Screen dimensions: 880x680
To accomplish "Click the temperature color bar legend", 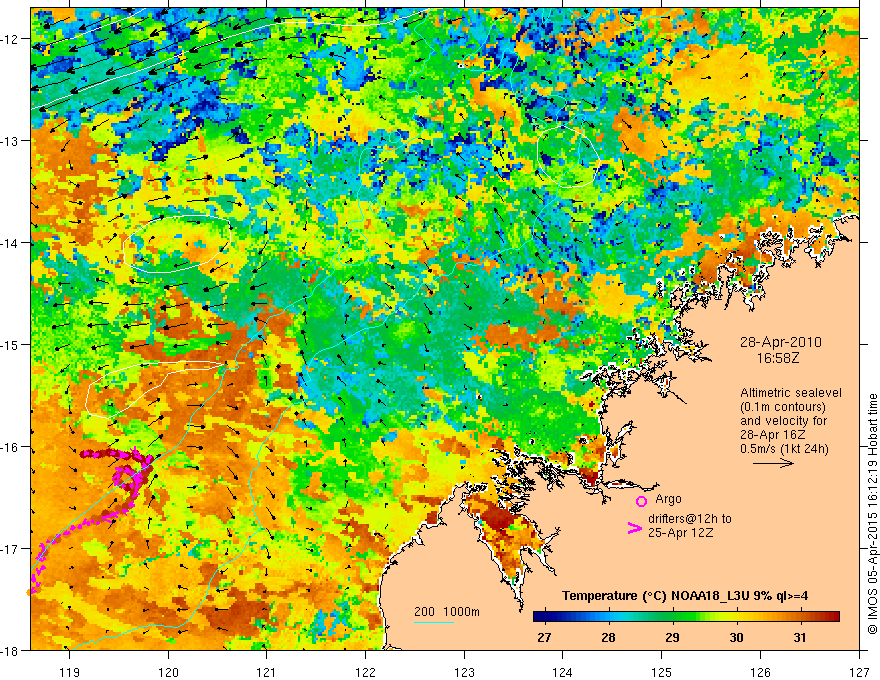I will 686,617.
